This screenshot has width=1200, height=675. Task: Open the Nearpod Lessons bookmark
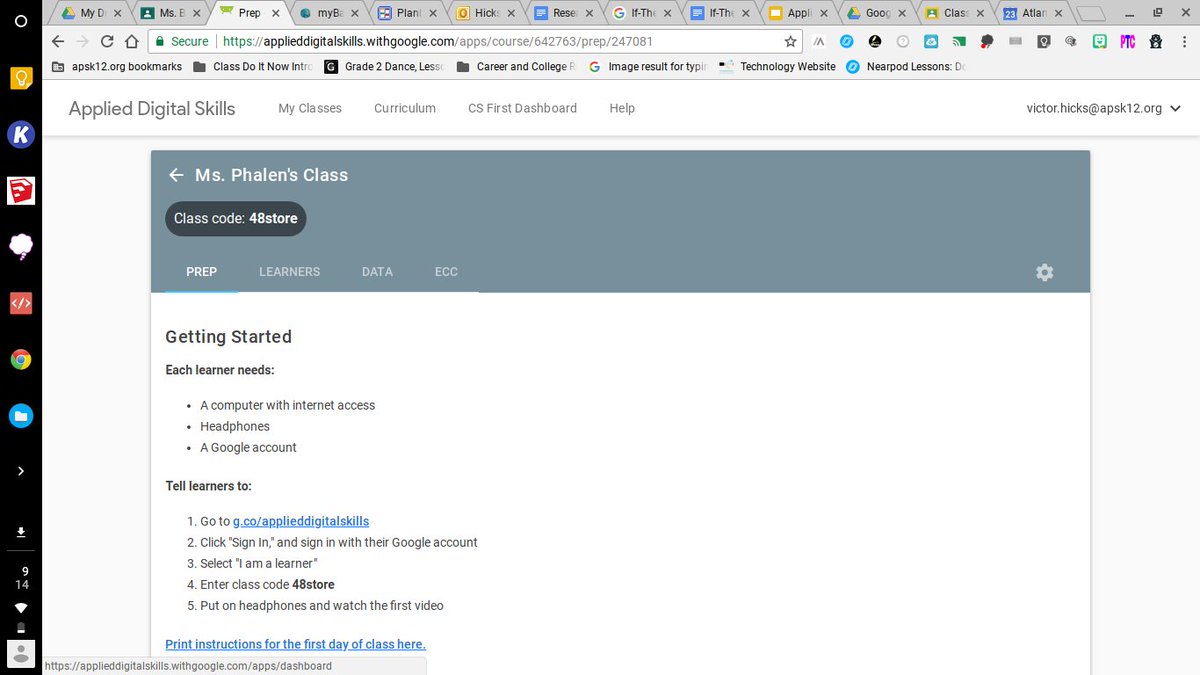[x=906, y=67]
